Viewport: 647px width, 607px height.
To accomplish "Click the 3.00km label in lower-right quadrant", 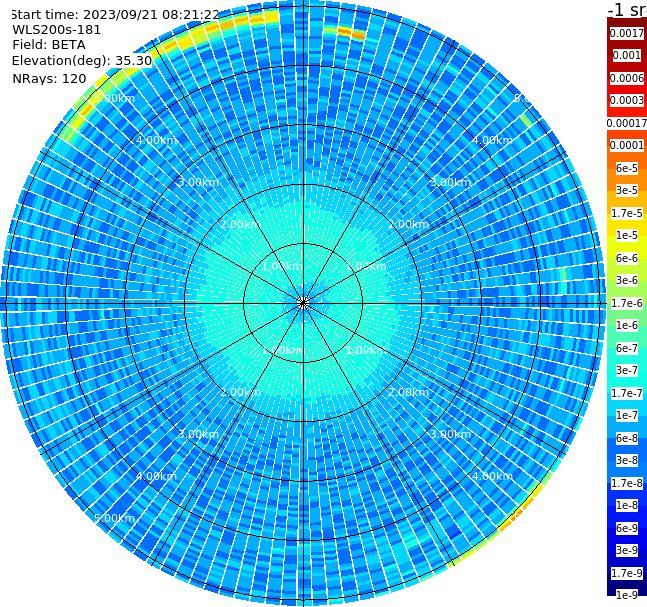I will pyautogui.click(x=450, y=434).
